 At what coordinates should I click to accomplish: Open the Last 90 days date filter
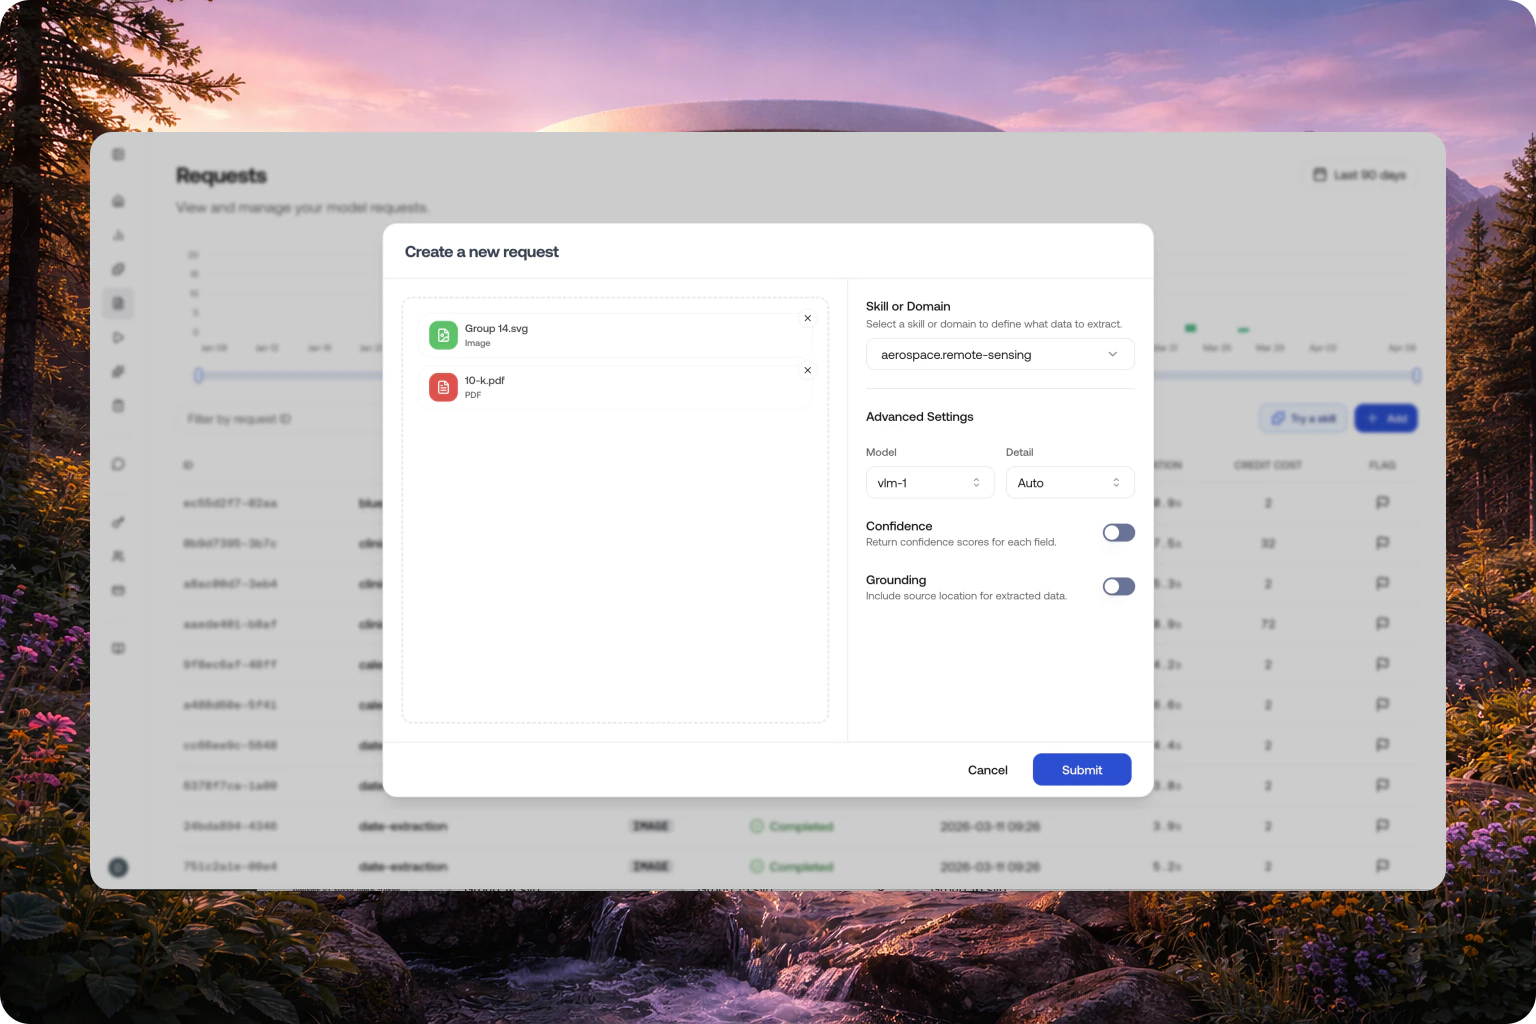click(x=1358, y=174)
